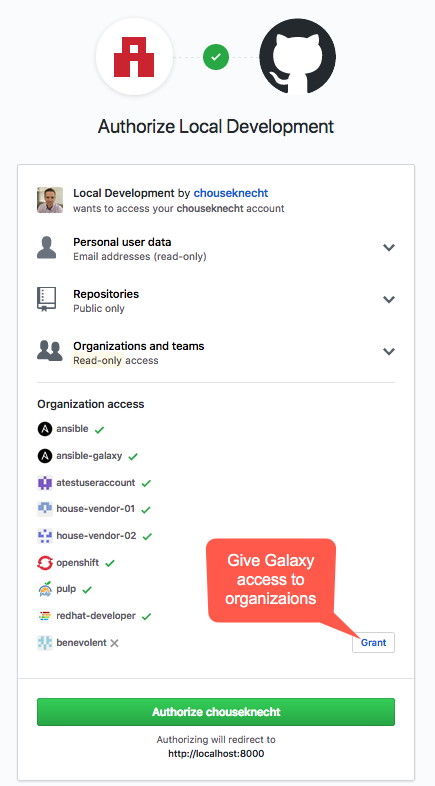The width and height of the screenshot is (435, 786).
Task: Open the chouseknecht developer profile link
Action: click(x=231, y=193)
